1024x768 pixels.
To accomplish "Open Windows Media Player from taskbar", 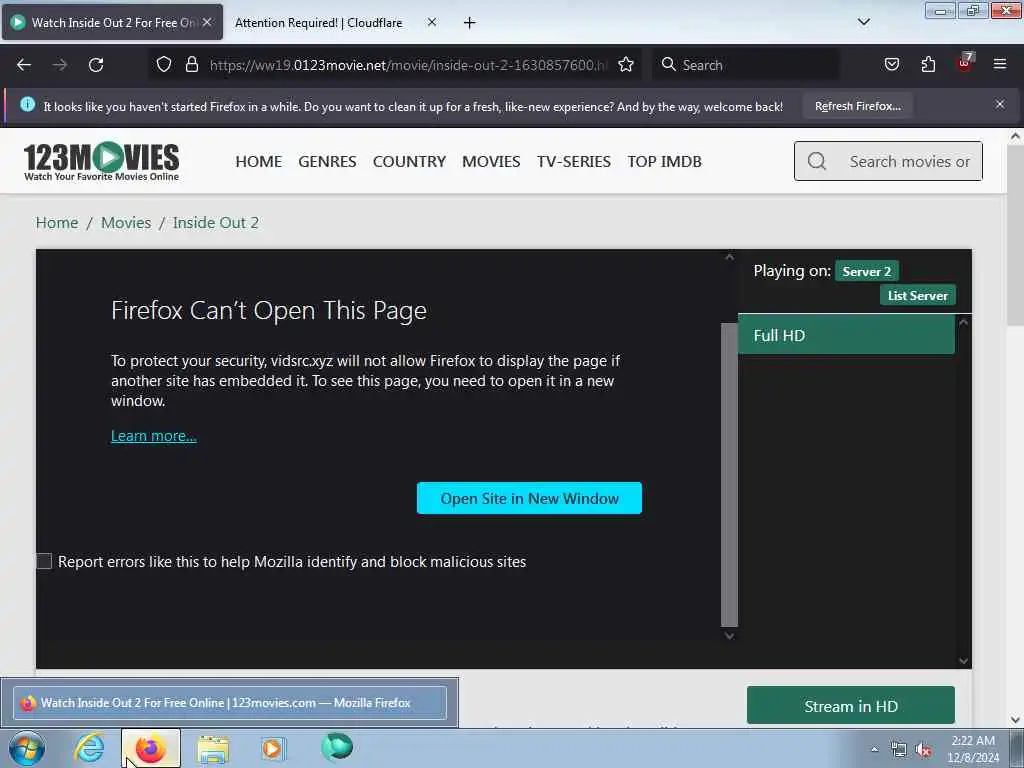I will click(x=272, y=748).
